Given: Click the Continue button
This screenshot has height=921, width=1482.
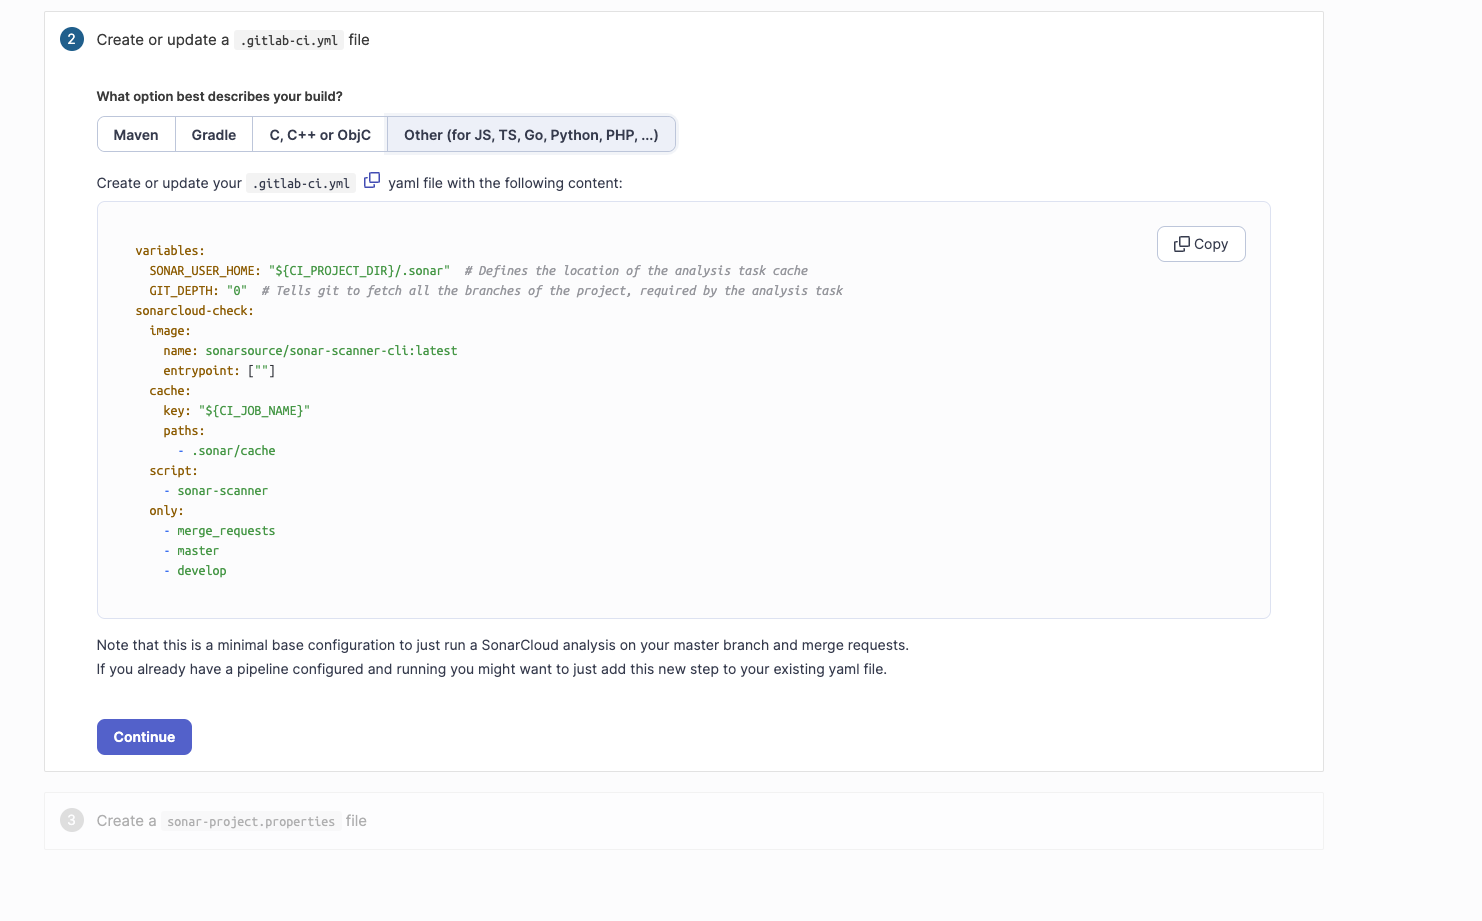Looking at the screenshot, I should (x=144, y=737).
